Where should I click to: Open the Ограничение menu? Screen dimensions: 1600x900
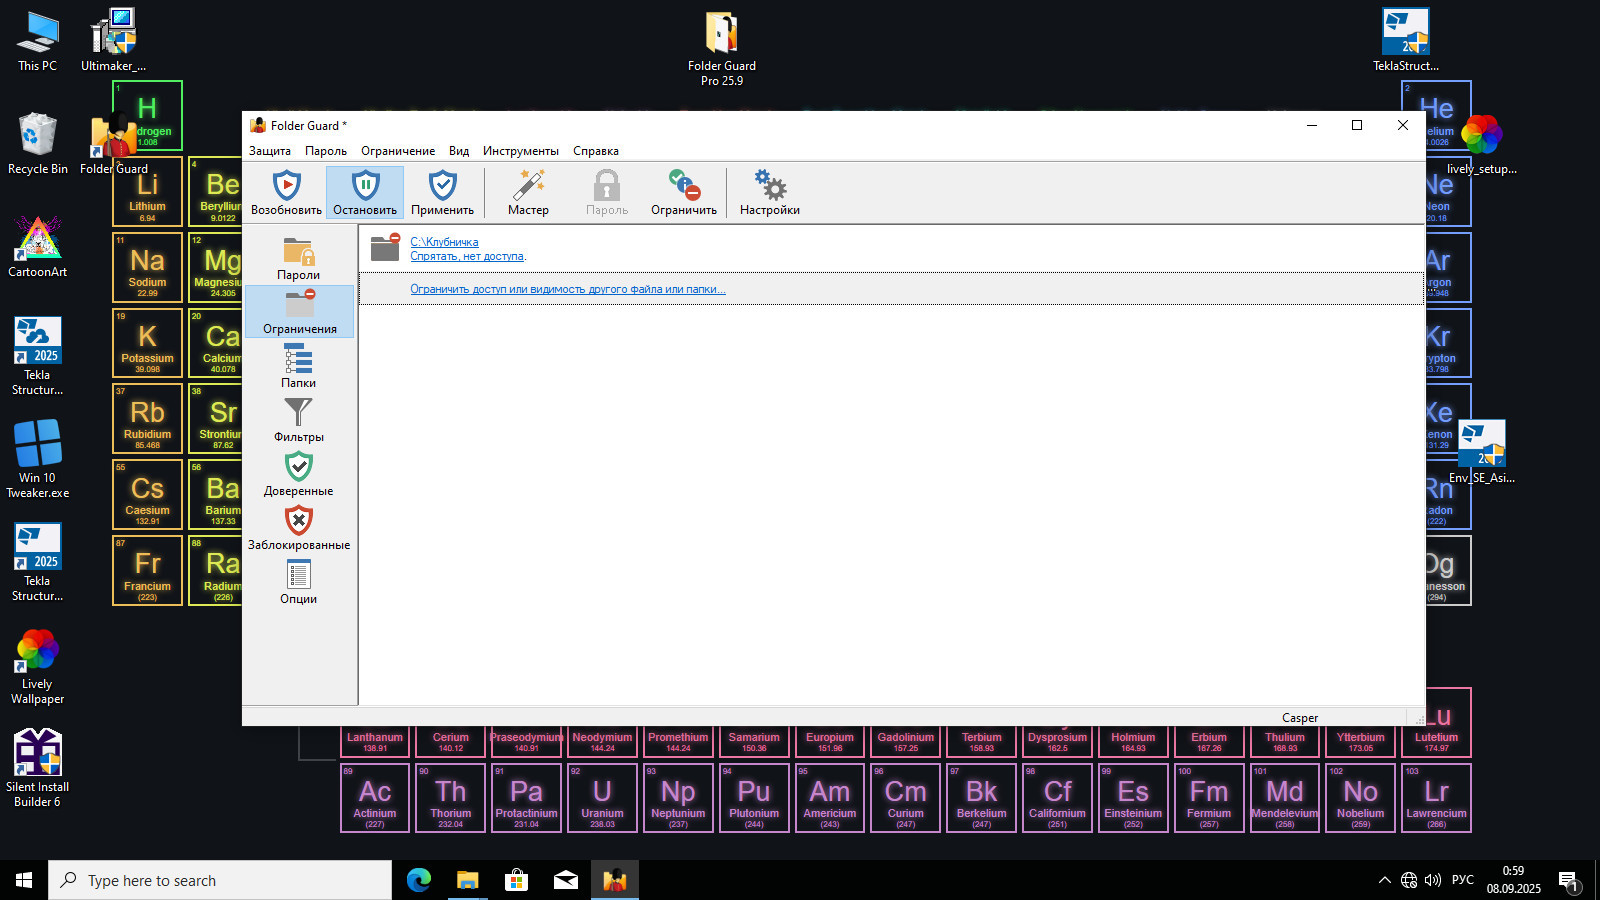pos(398,151)
